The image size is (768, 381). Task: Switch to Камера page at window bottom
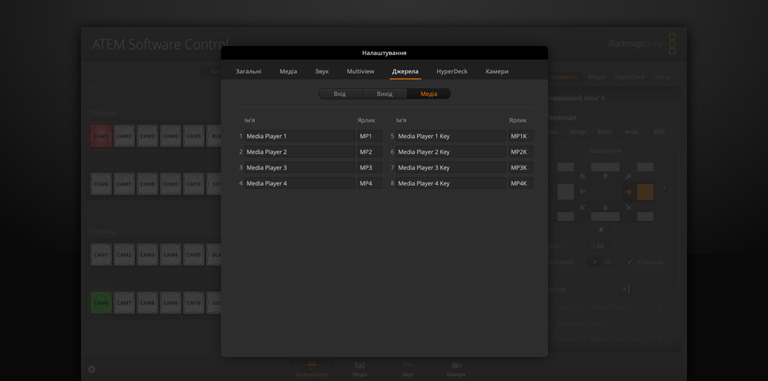coord(456,369)
